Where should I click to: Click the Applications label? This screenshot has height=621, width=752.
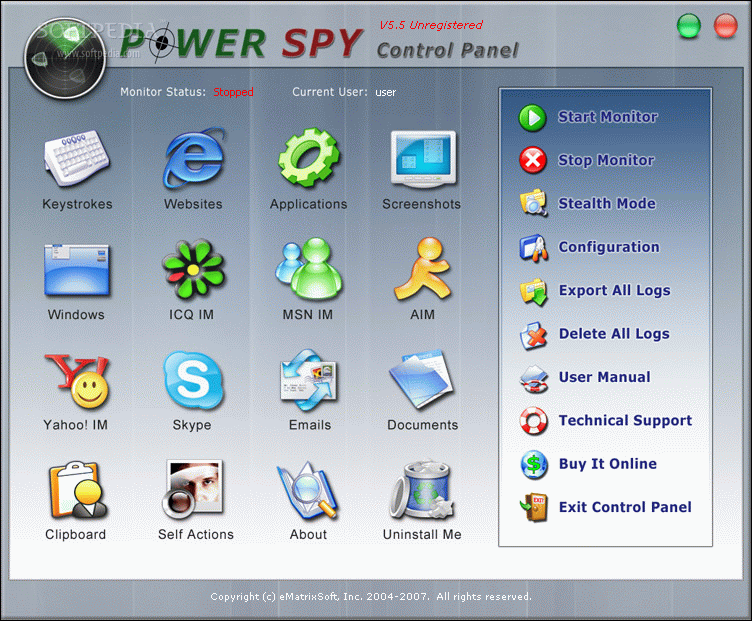coord(308,204)
